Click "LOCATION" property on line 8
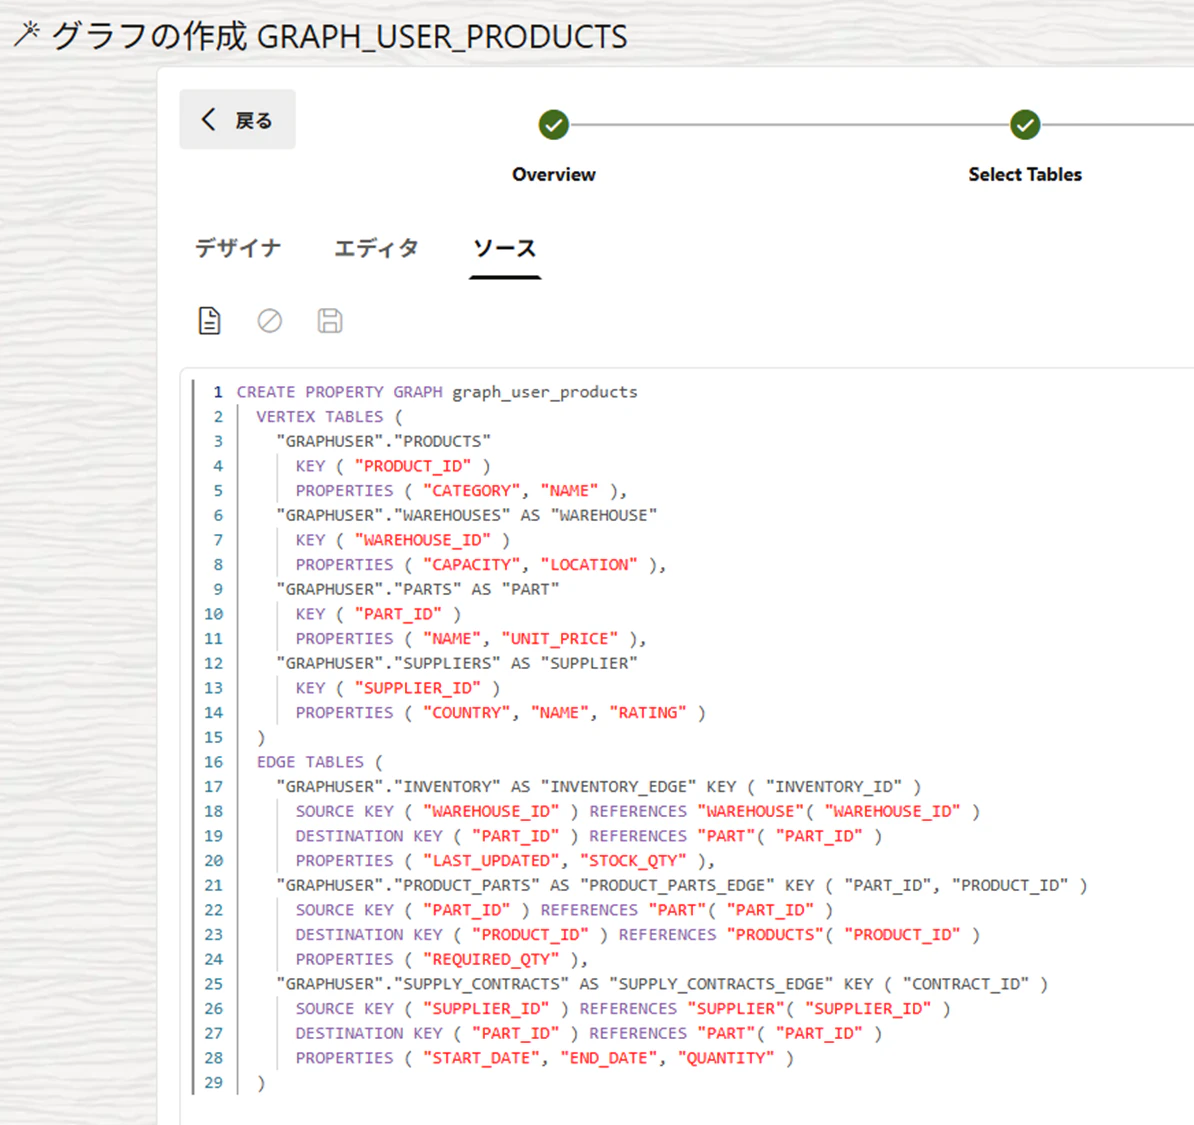This screenshot has height=1125, width=1194. point(589,564)
